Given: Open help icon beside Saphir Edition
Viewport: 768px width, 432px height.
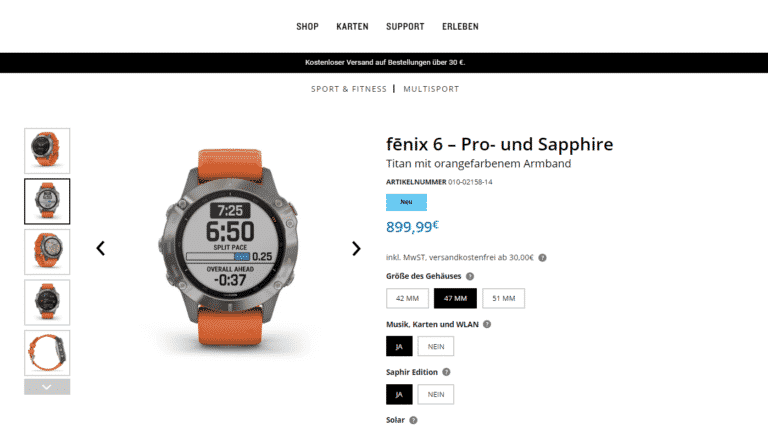Looking at the screenshot, I should tap(446, 372).
